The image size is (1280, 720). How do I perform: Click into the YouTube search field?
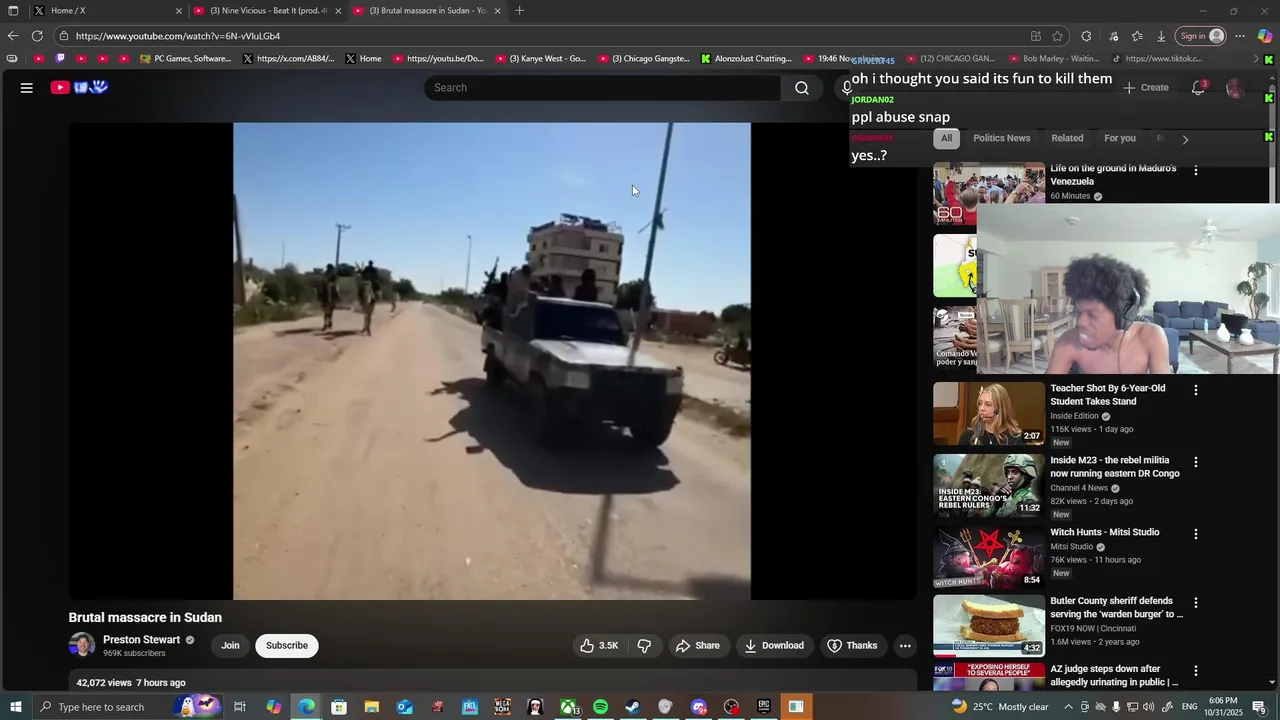pos(602,88)
